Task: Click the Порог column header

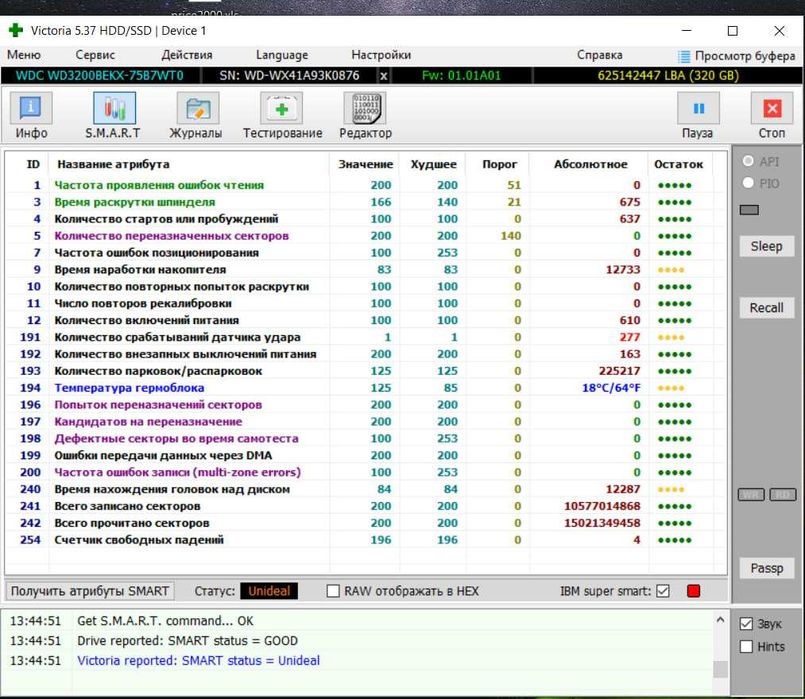Action: point(499,164)
